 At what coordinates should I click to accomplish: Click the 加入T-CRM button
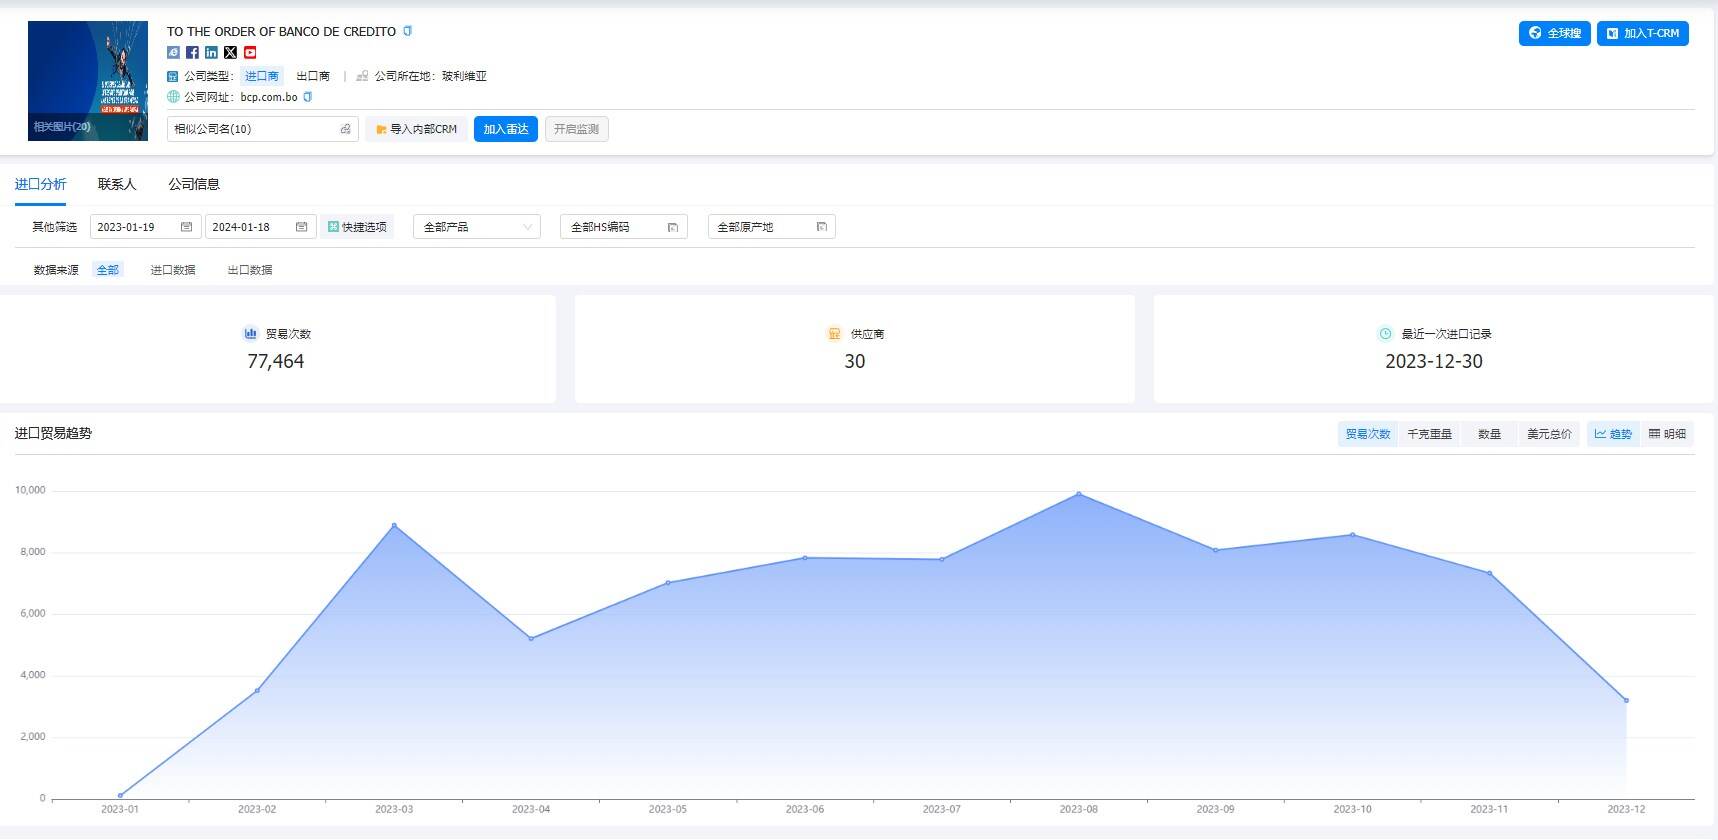(x=1642, y=33)
